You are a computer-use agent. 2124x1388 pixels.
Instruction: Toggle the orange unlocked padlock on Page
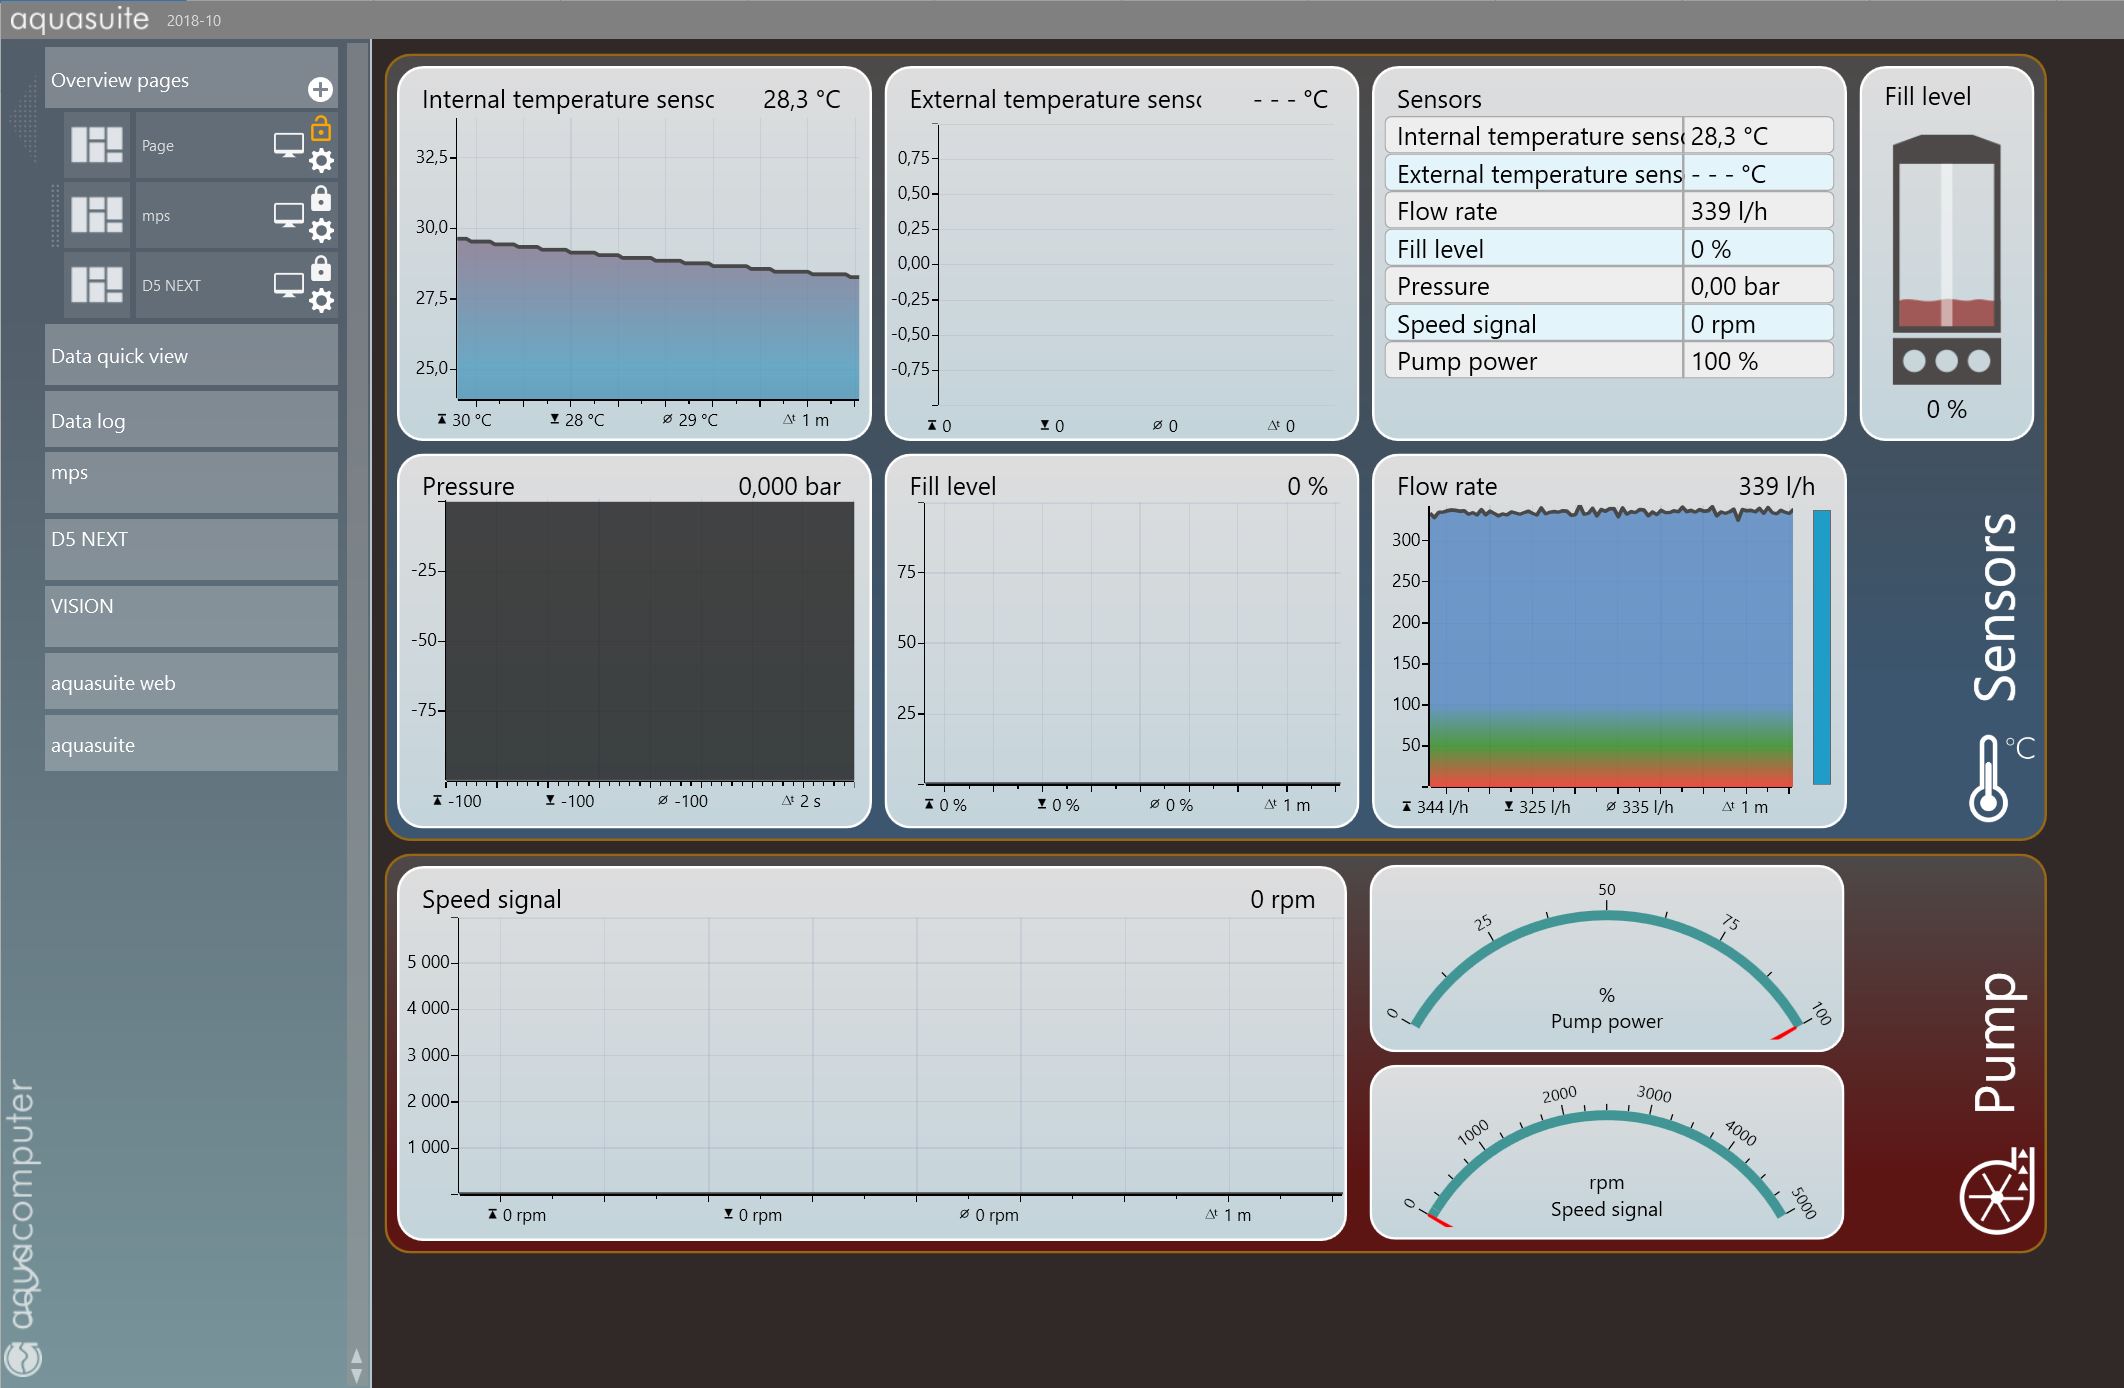(321, 129)
